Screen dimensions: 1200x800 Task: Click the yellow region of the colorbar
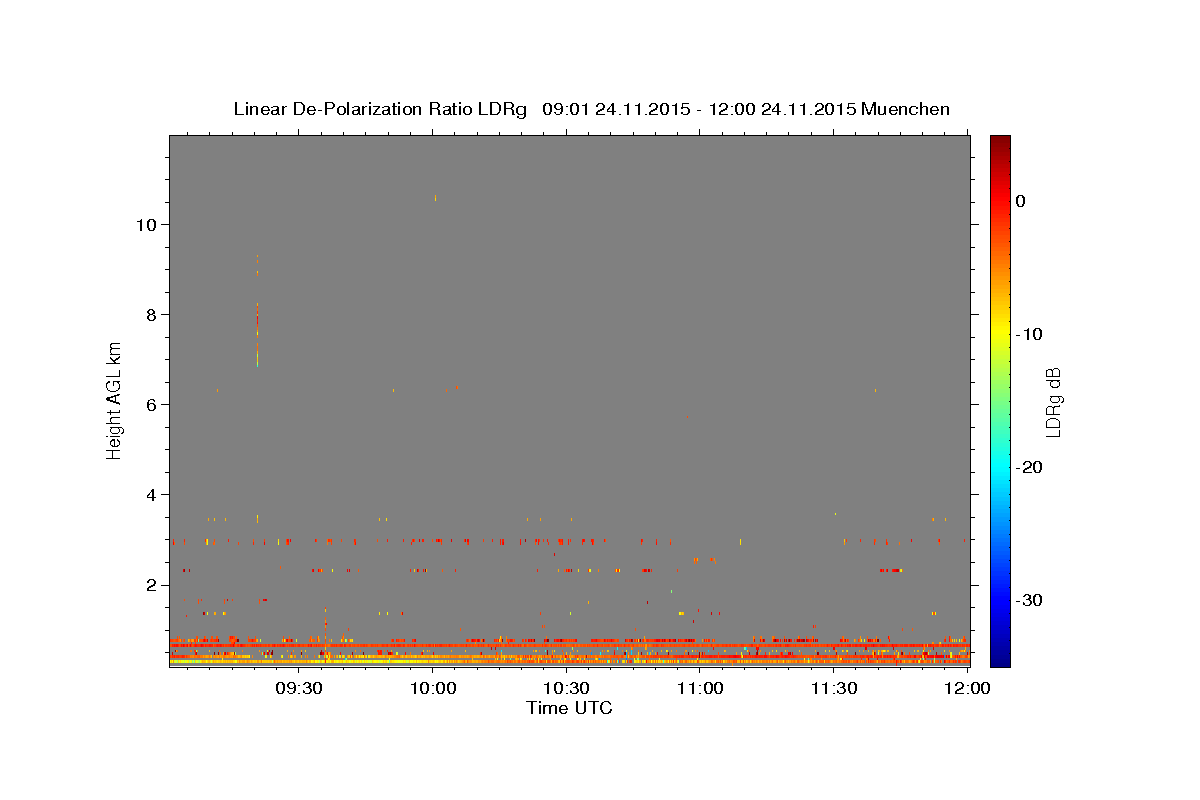coord(1000,332)
